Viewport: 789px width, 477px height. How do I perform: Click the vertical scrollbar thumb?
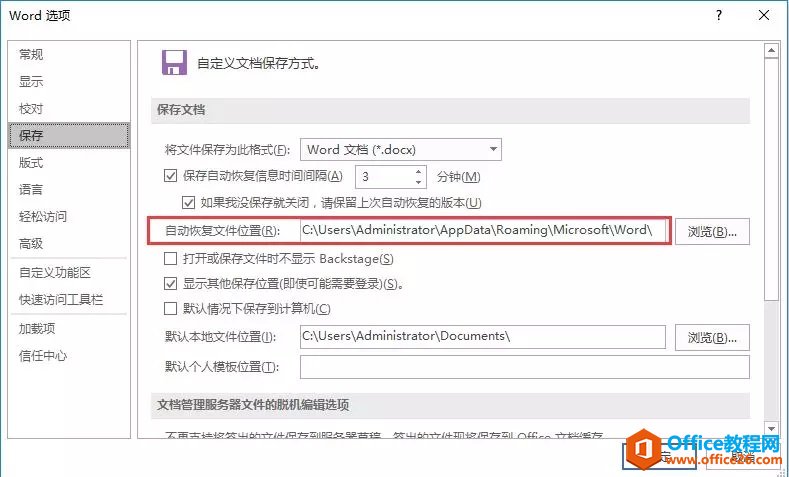(x=771, y=180)
